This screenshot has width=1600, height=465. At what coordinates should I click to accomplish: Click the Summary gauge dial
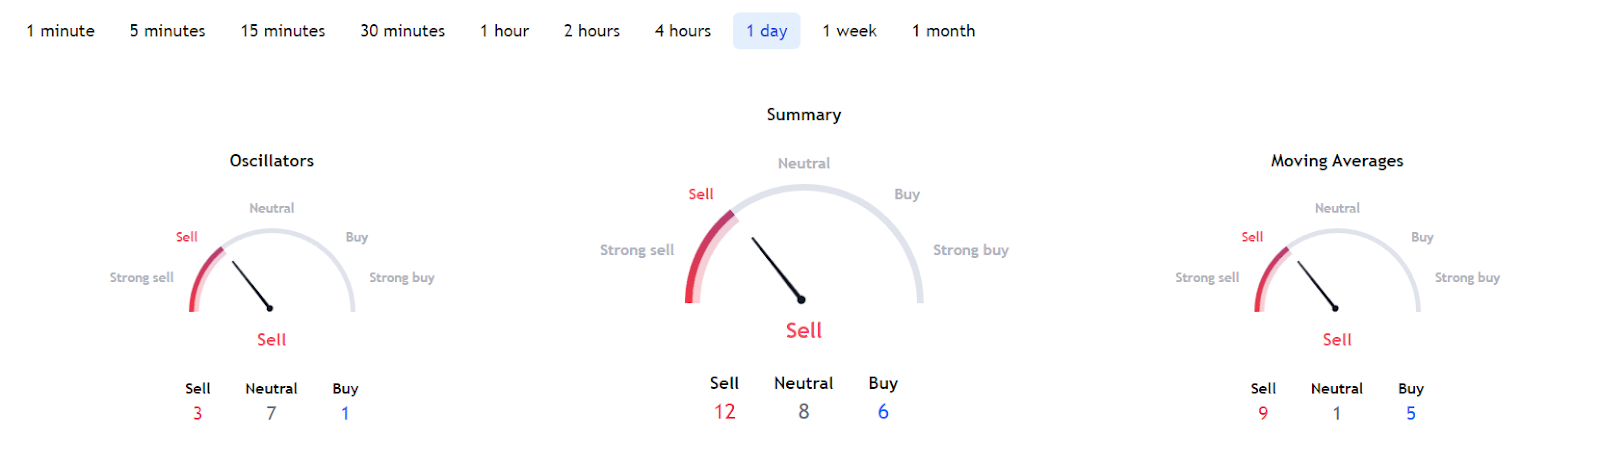pyautogui.click(x=804, y=244)
